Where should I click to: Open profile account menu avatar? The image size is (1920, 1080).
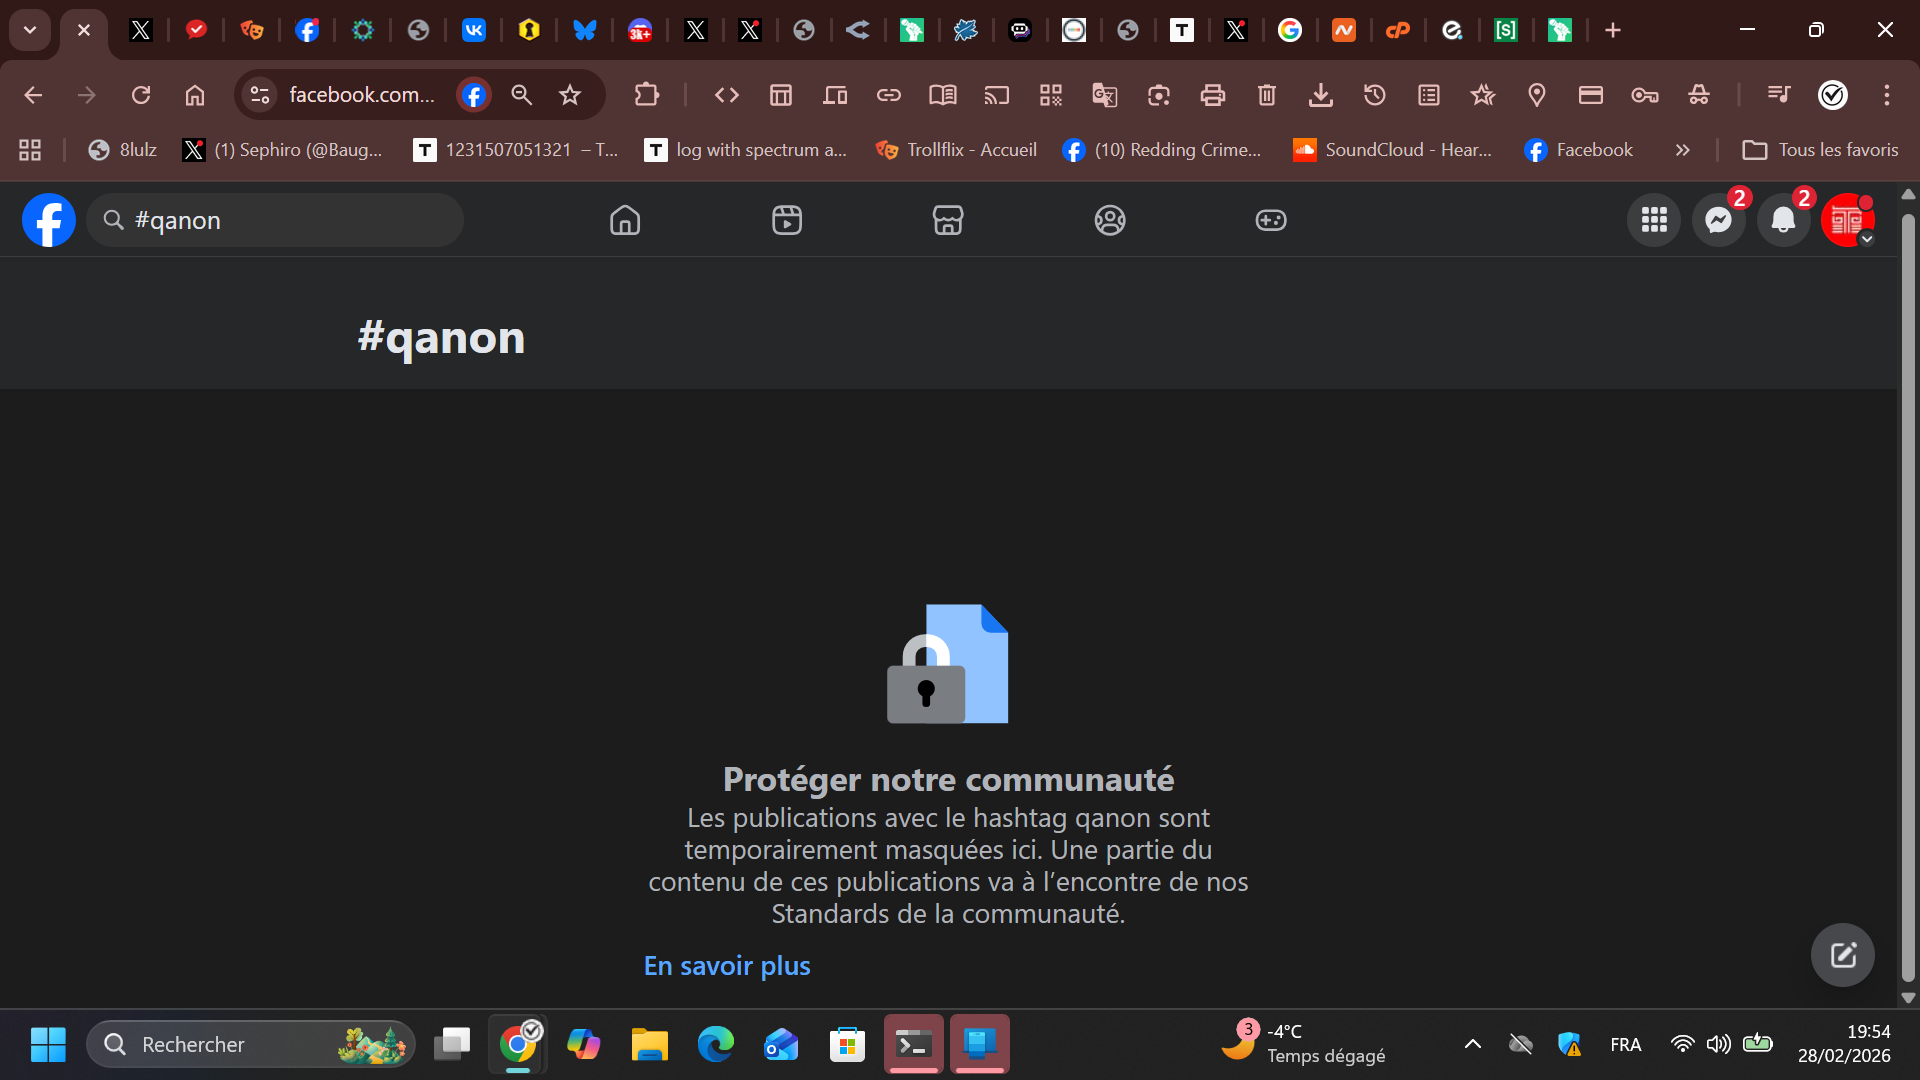click(1847, 220)
